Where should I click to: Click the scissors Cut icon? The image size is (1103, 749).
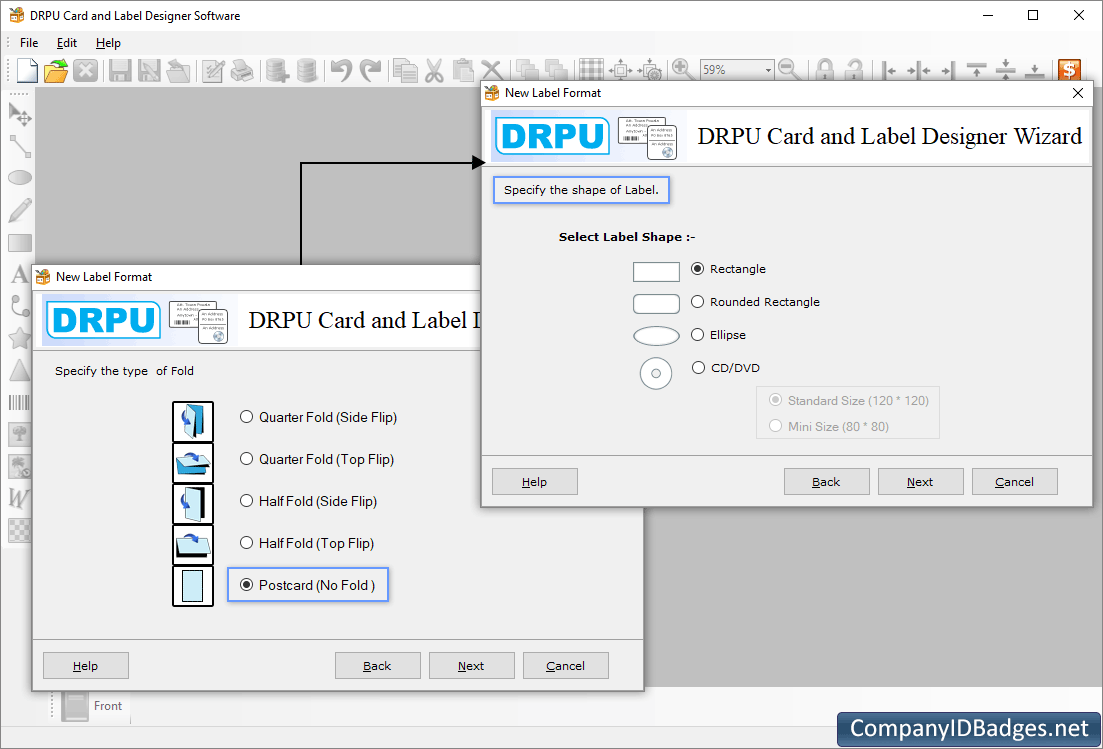(434, 70)
